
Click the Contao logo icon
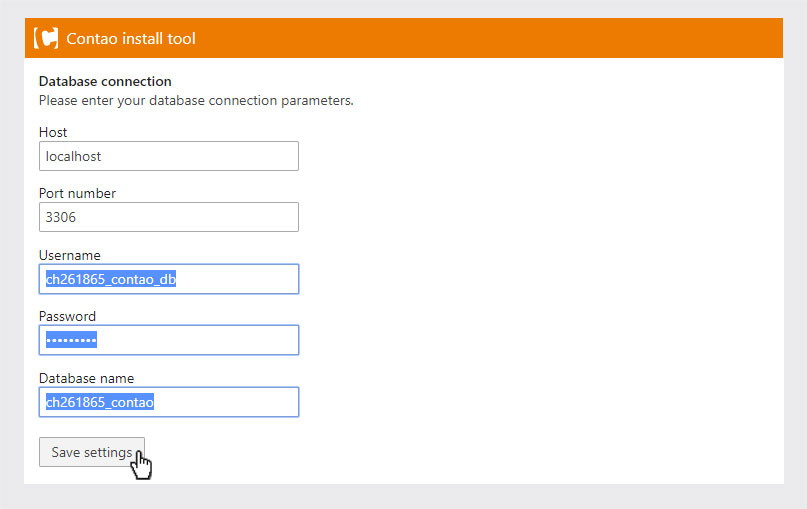coord(46,38)
